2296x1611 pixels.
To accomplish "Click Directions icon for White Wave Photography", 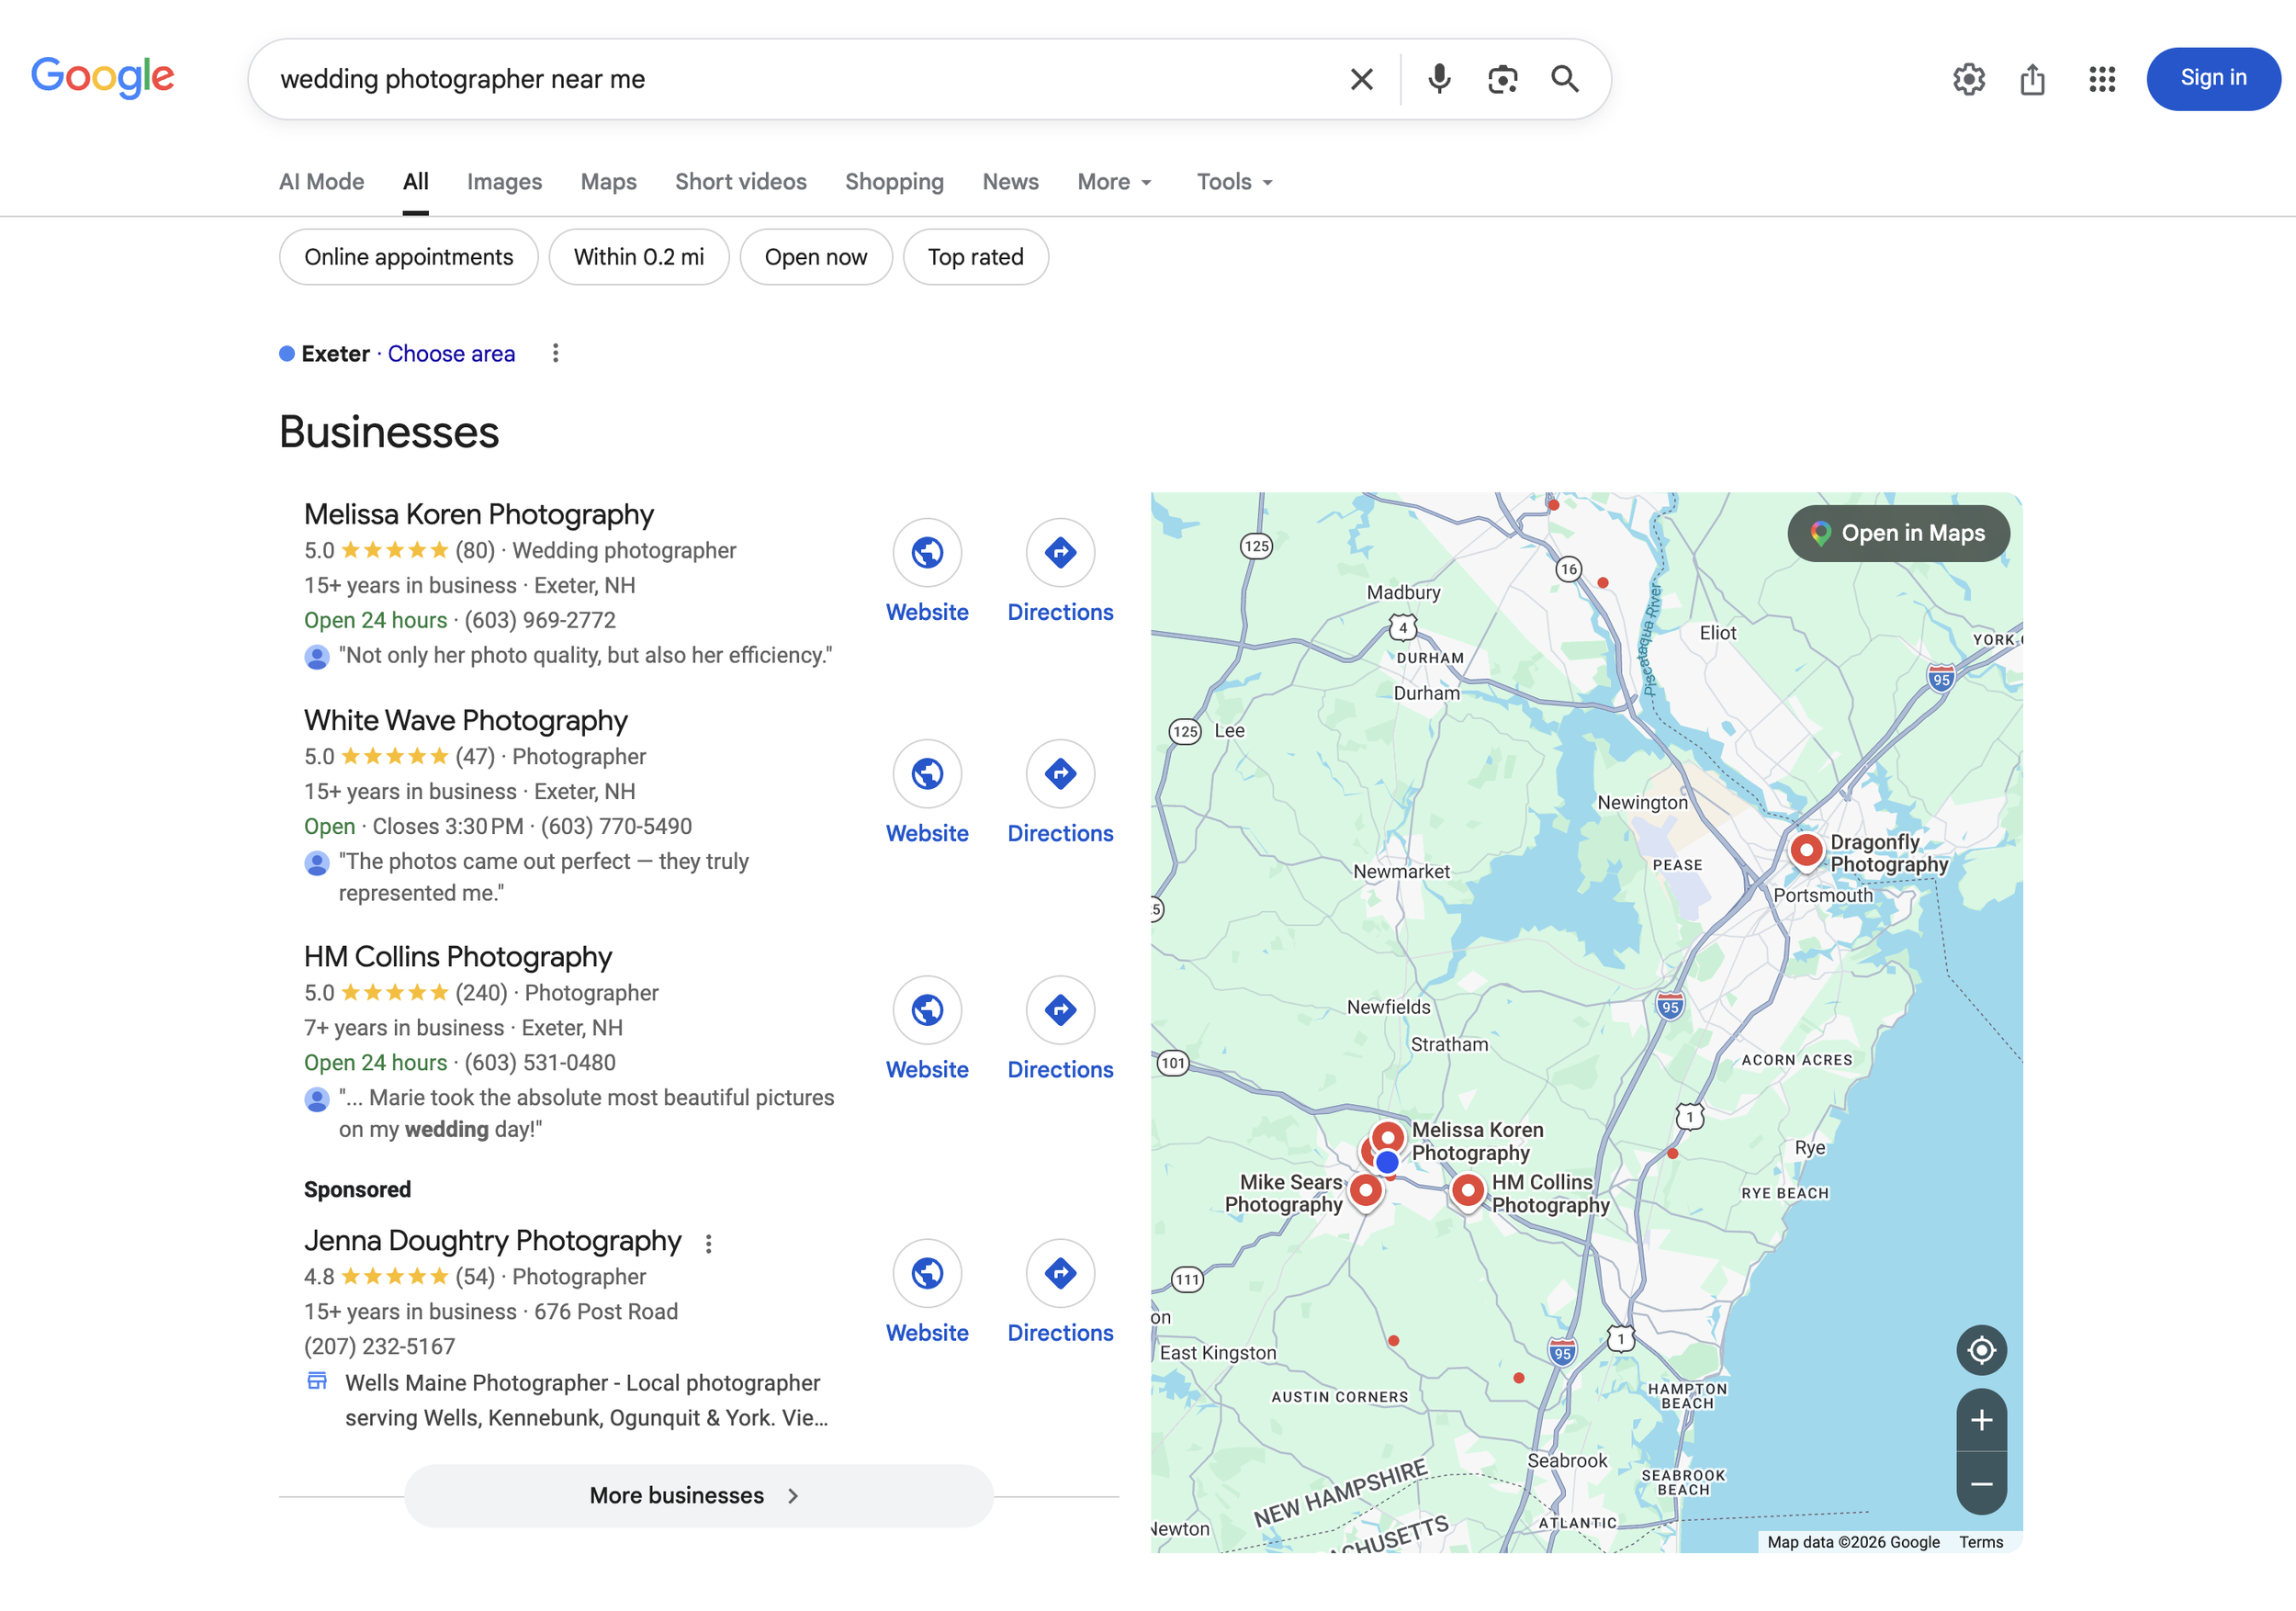I will click(x=1060, y=773).
